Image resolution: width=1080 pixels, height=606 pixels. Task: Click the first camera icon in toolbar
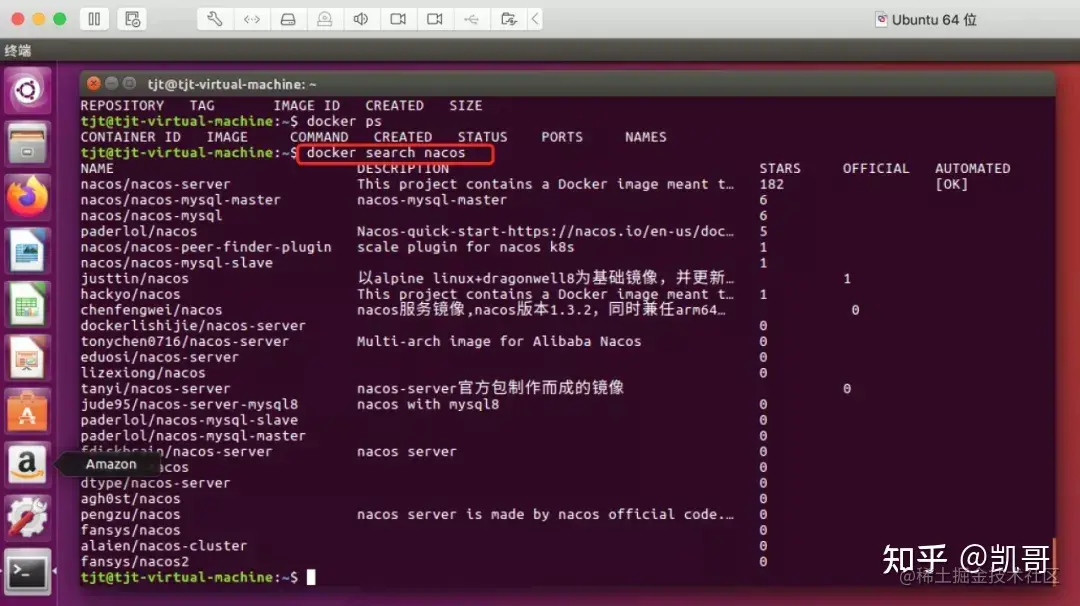click(398, 19)
